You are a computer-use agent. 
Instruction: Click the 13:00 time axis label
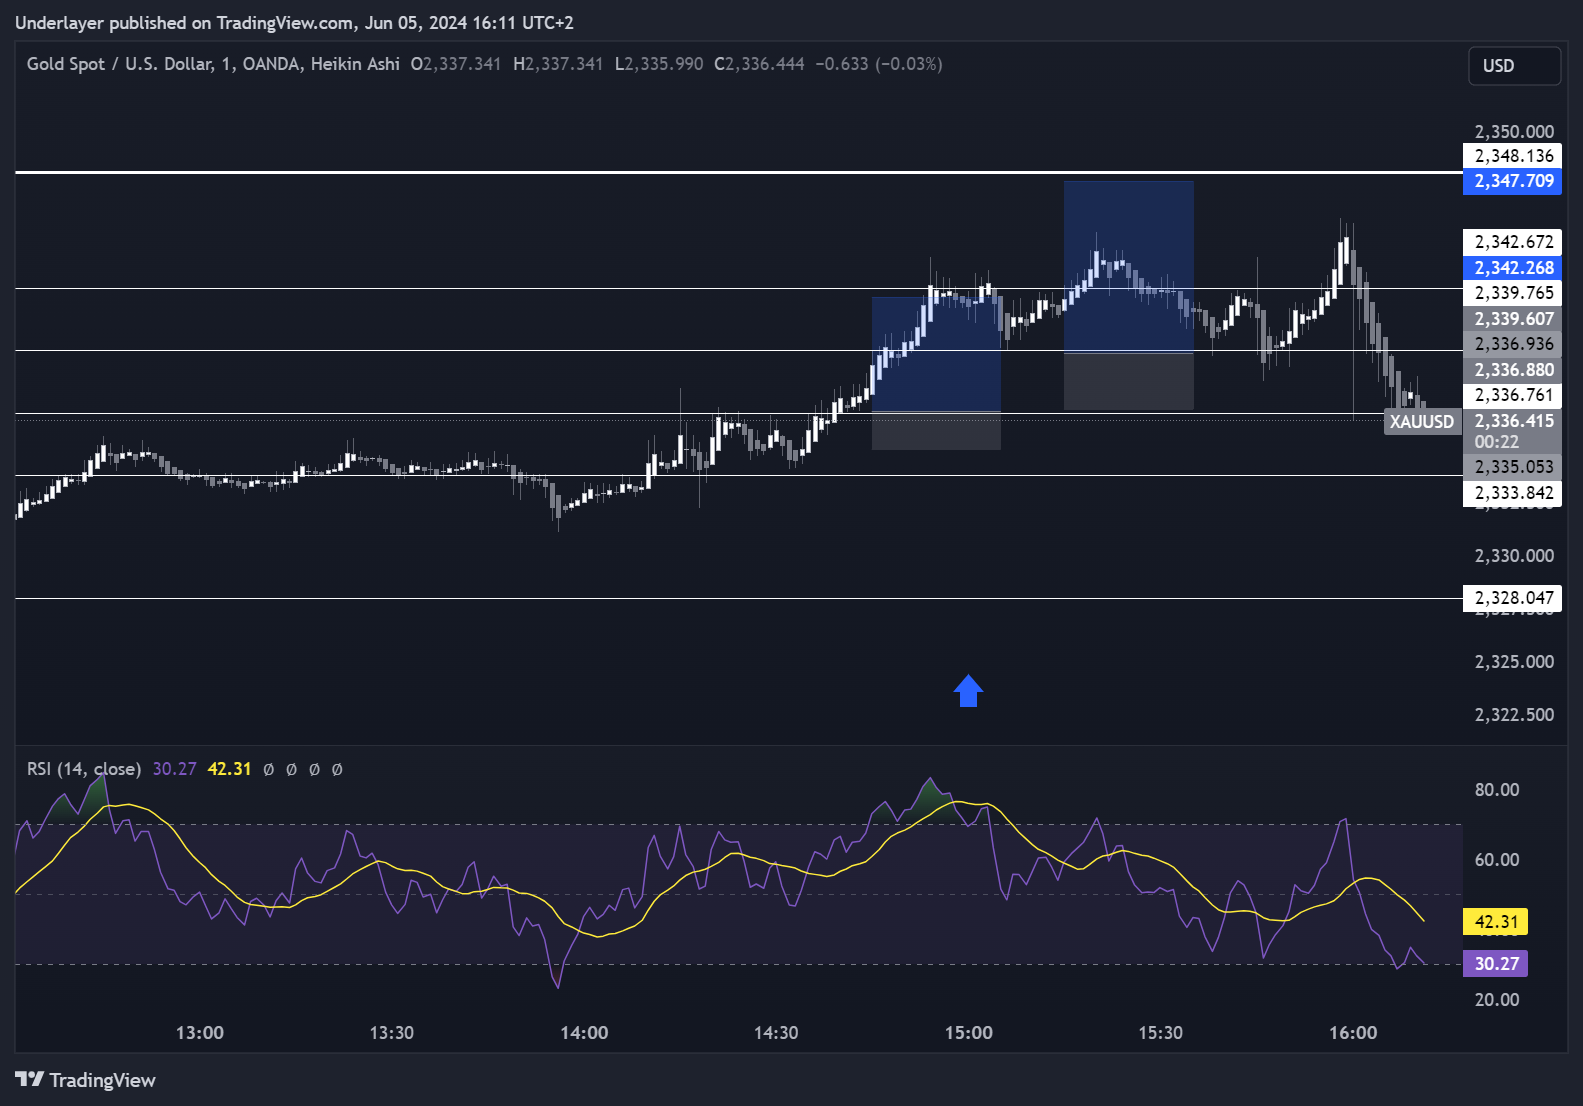(200, 1033)
